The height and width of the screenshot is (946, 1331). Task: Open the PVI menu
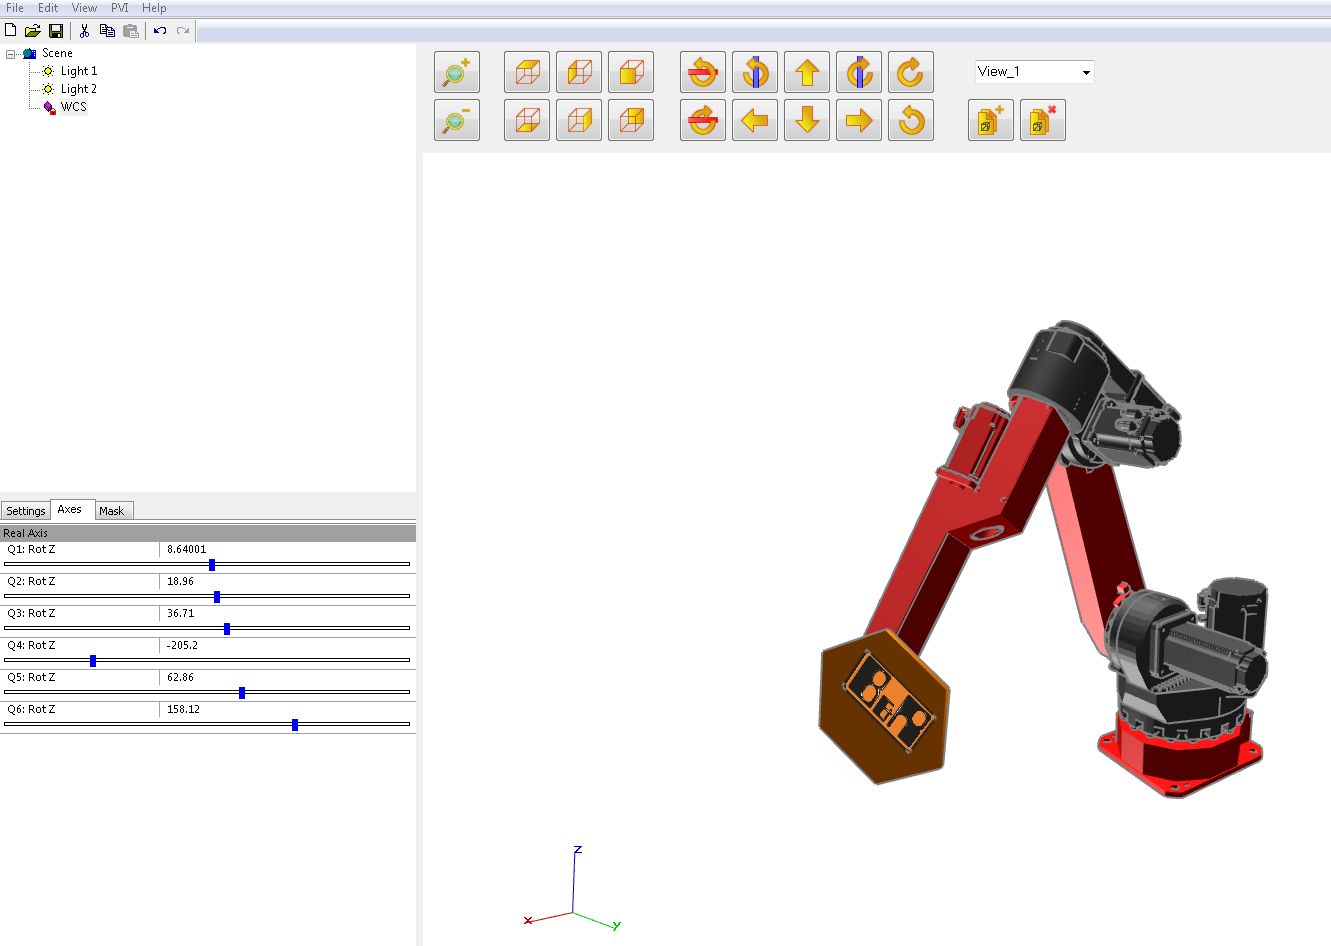coord(119,8)
